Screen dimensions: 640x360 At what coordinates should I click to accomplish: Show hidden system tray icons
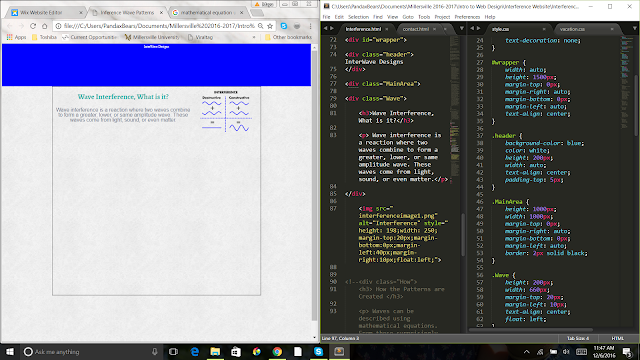[x=527, y=352]
